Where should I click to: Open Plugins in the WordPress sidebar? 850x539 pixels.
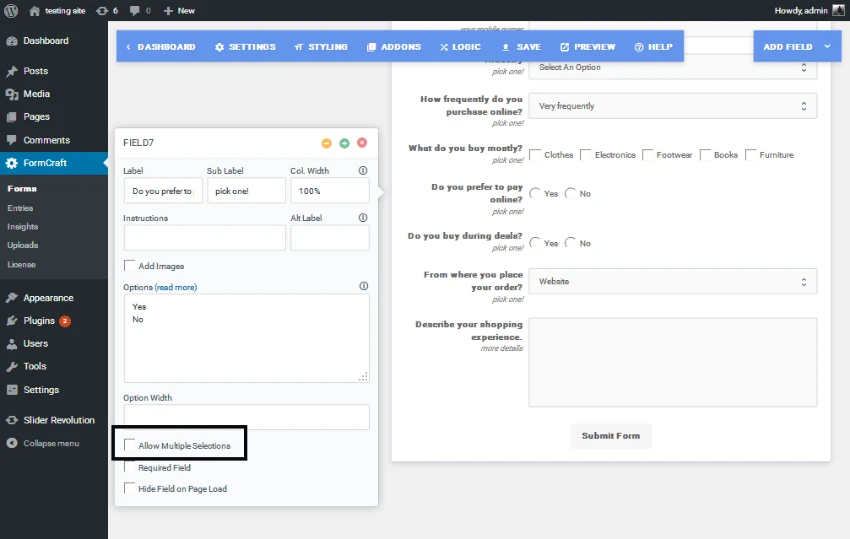pyautogui.click(x=39, y=321)
